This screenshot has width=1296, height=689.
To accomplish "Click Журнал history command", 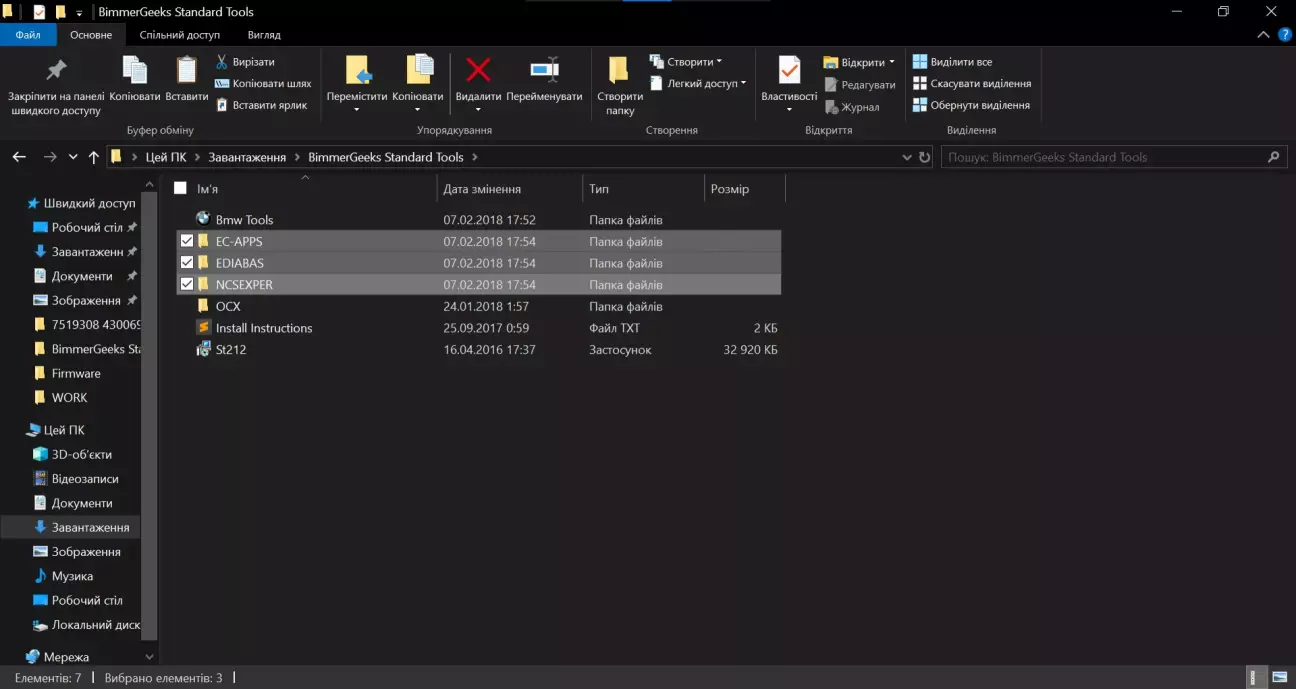I will [x=851, y=107].
